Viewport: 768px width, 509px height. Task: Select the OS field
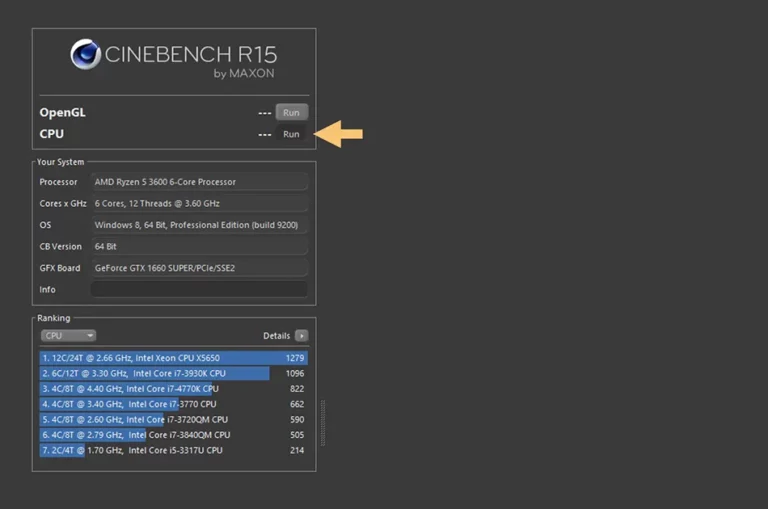click(x=199, y=225)
